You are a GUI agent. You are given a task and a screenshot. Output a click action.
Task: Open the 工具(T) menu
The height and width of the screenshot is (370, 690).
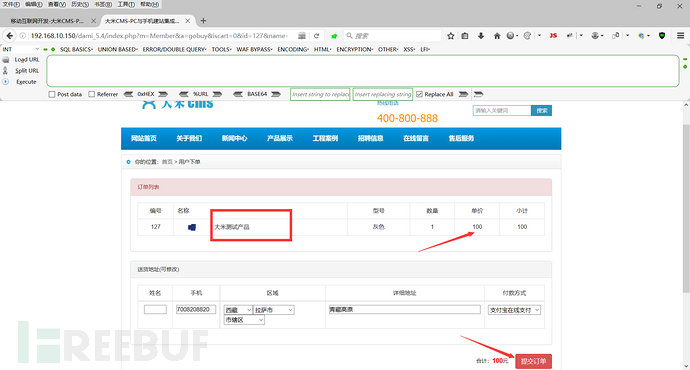[126, 4]
